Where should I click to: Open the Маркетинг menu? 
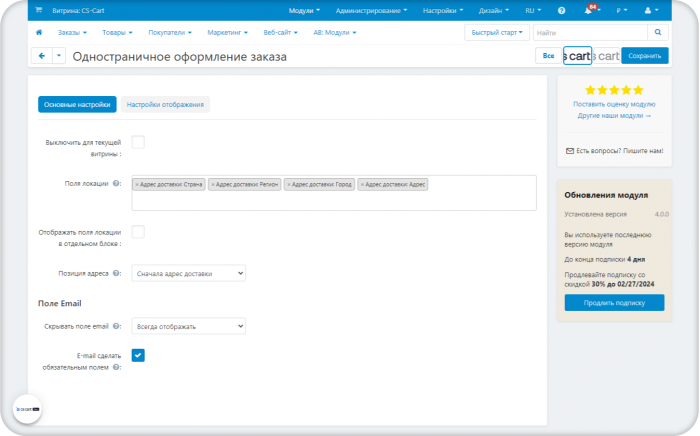coord(227,32)
